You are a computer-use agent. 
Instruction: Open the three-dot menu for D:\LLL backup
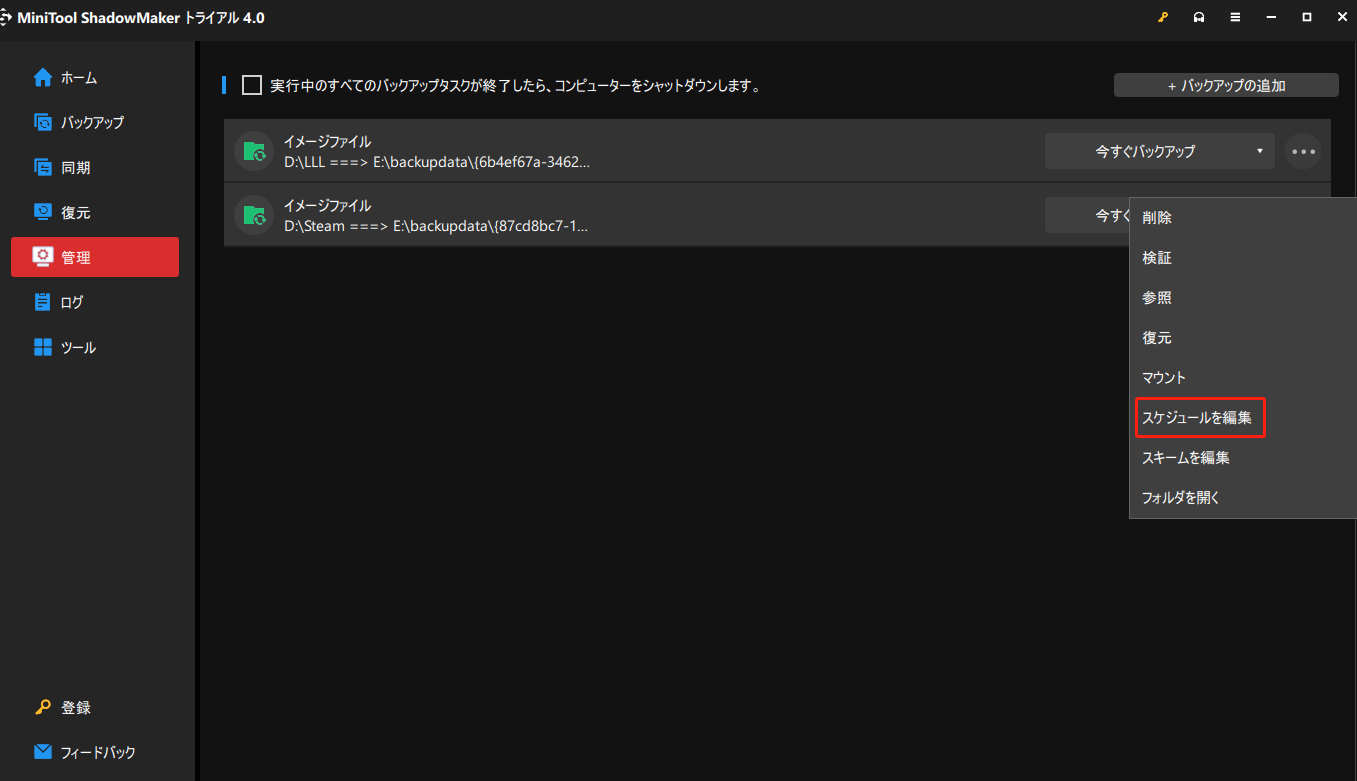(1303, 151)
